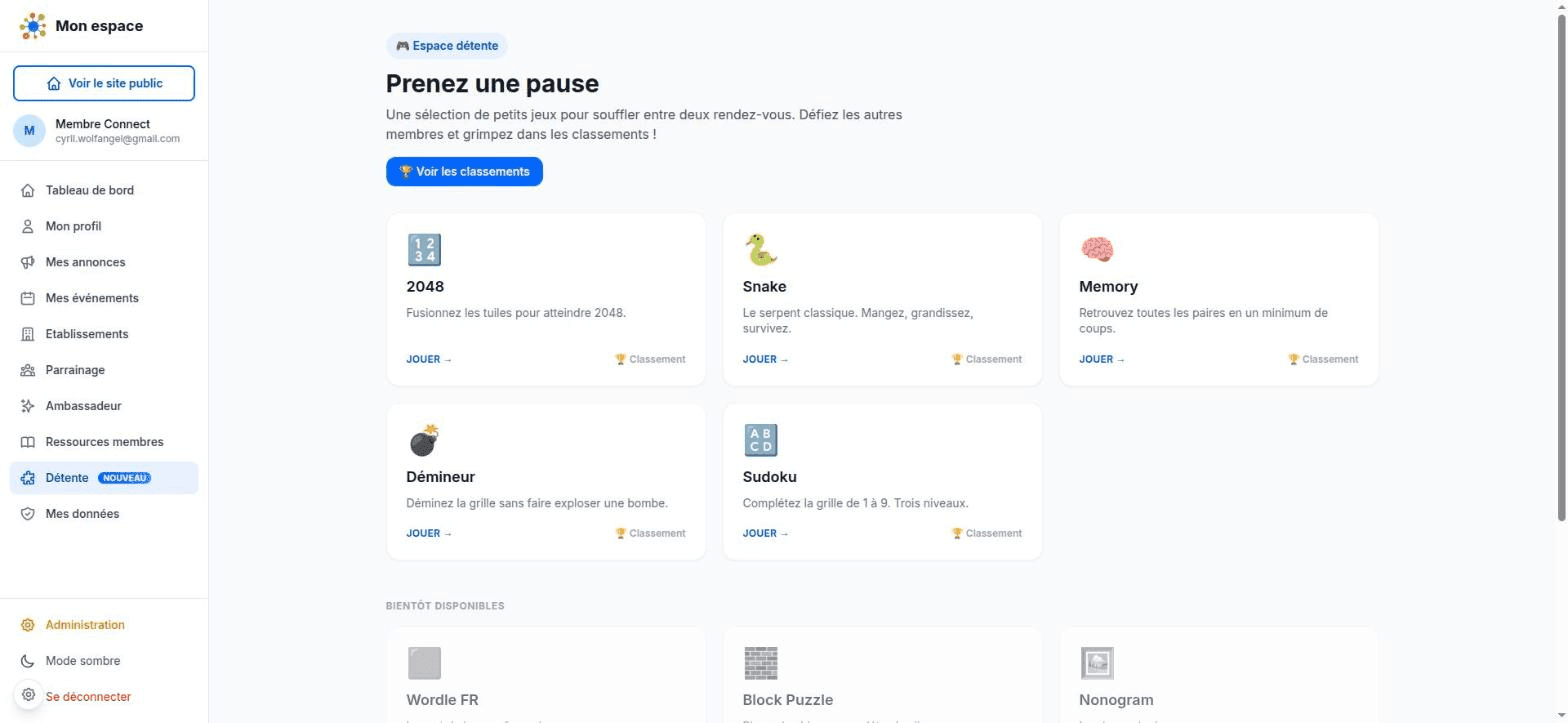Viewport: 1568px width, 723px height.
Task: Click the Snake game snake icon
Action: (760, 250)
